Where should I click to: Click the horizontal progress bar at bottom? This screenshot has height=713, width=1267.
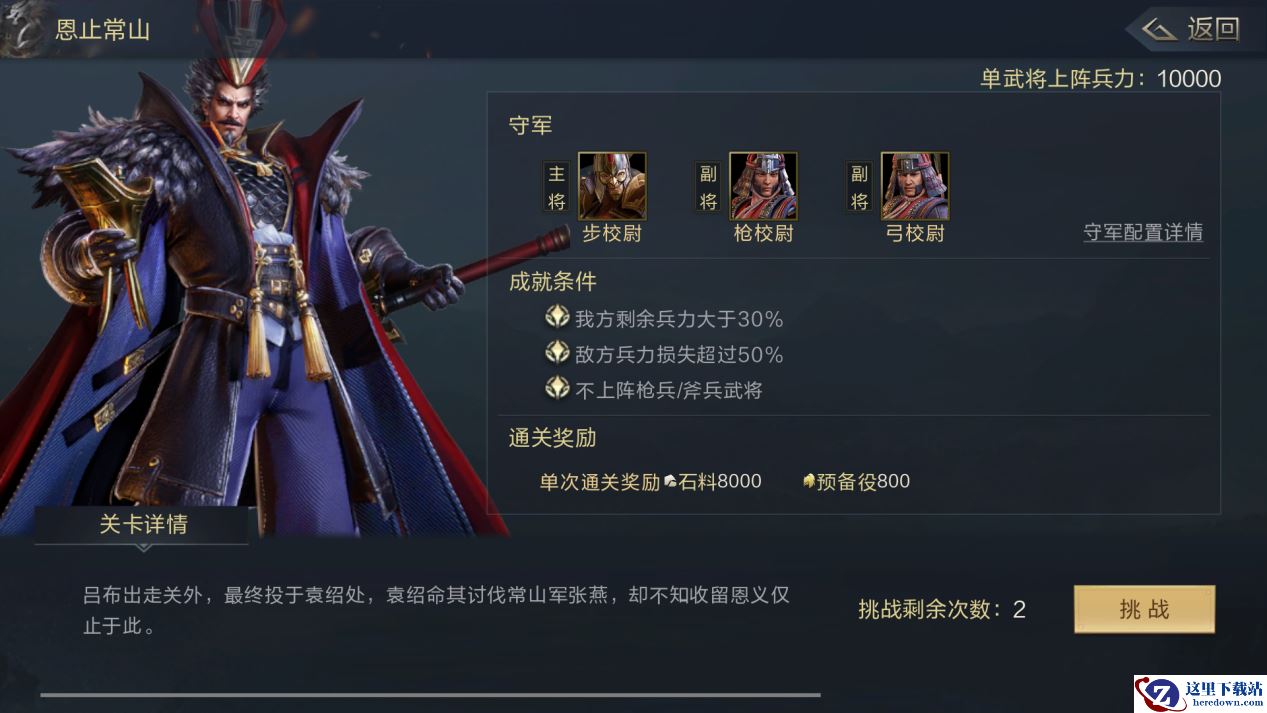click(x=430, y=694)
